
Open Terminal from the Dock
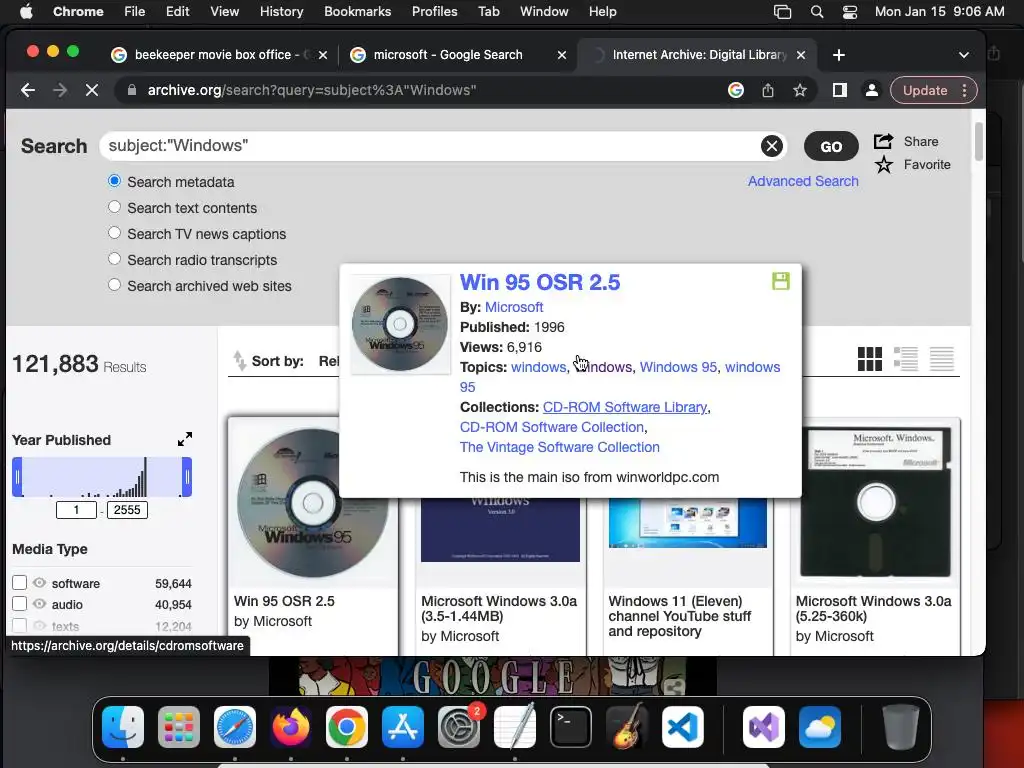click(x=571, y=727)
